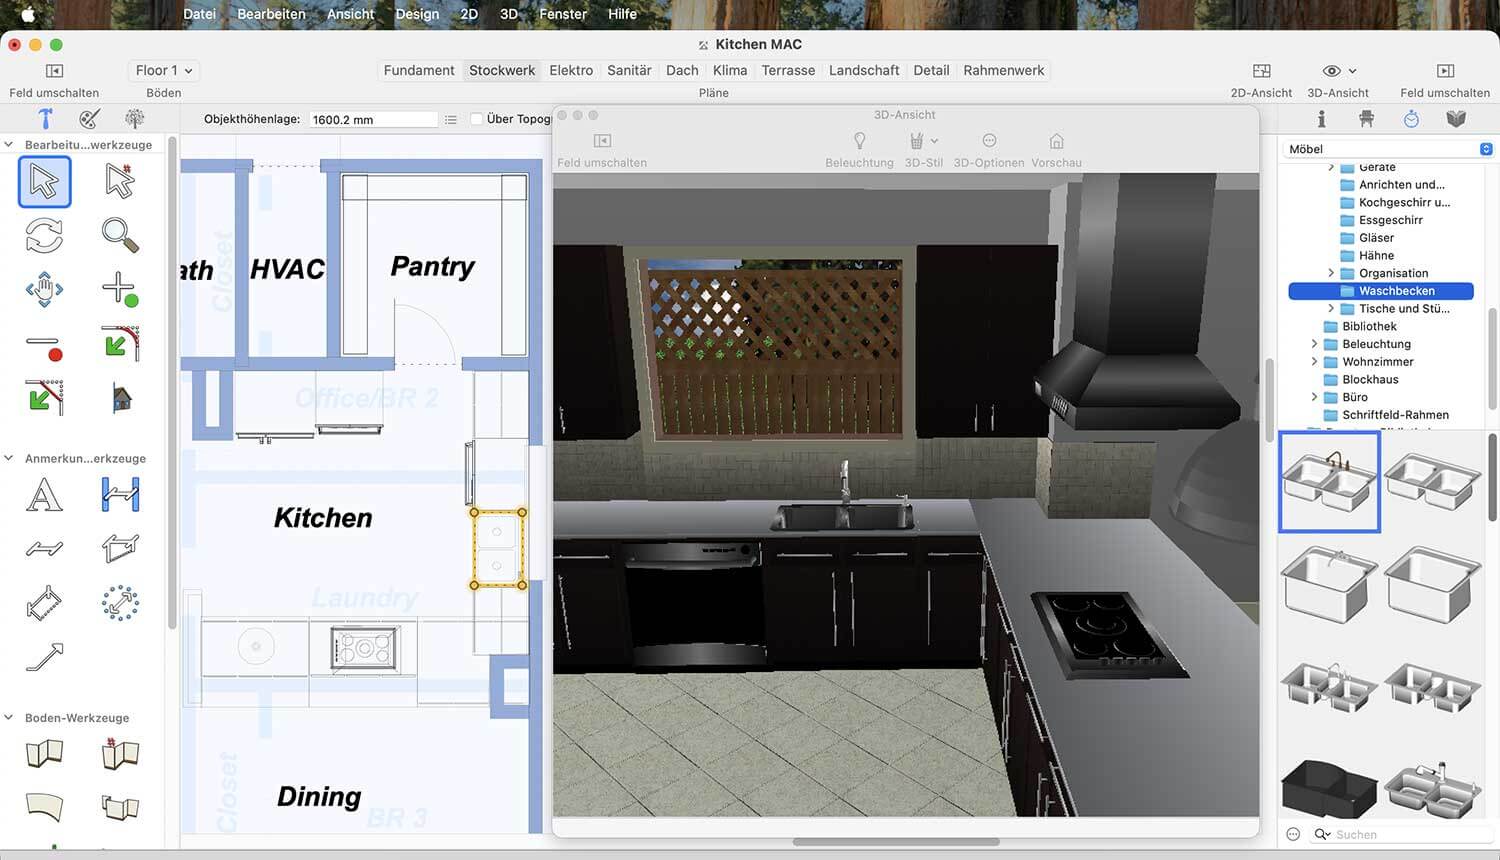
Task: Open 3D-Optionen in 3D window
Action: pos(989,141)
